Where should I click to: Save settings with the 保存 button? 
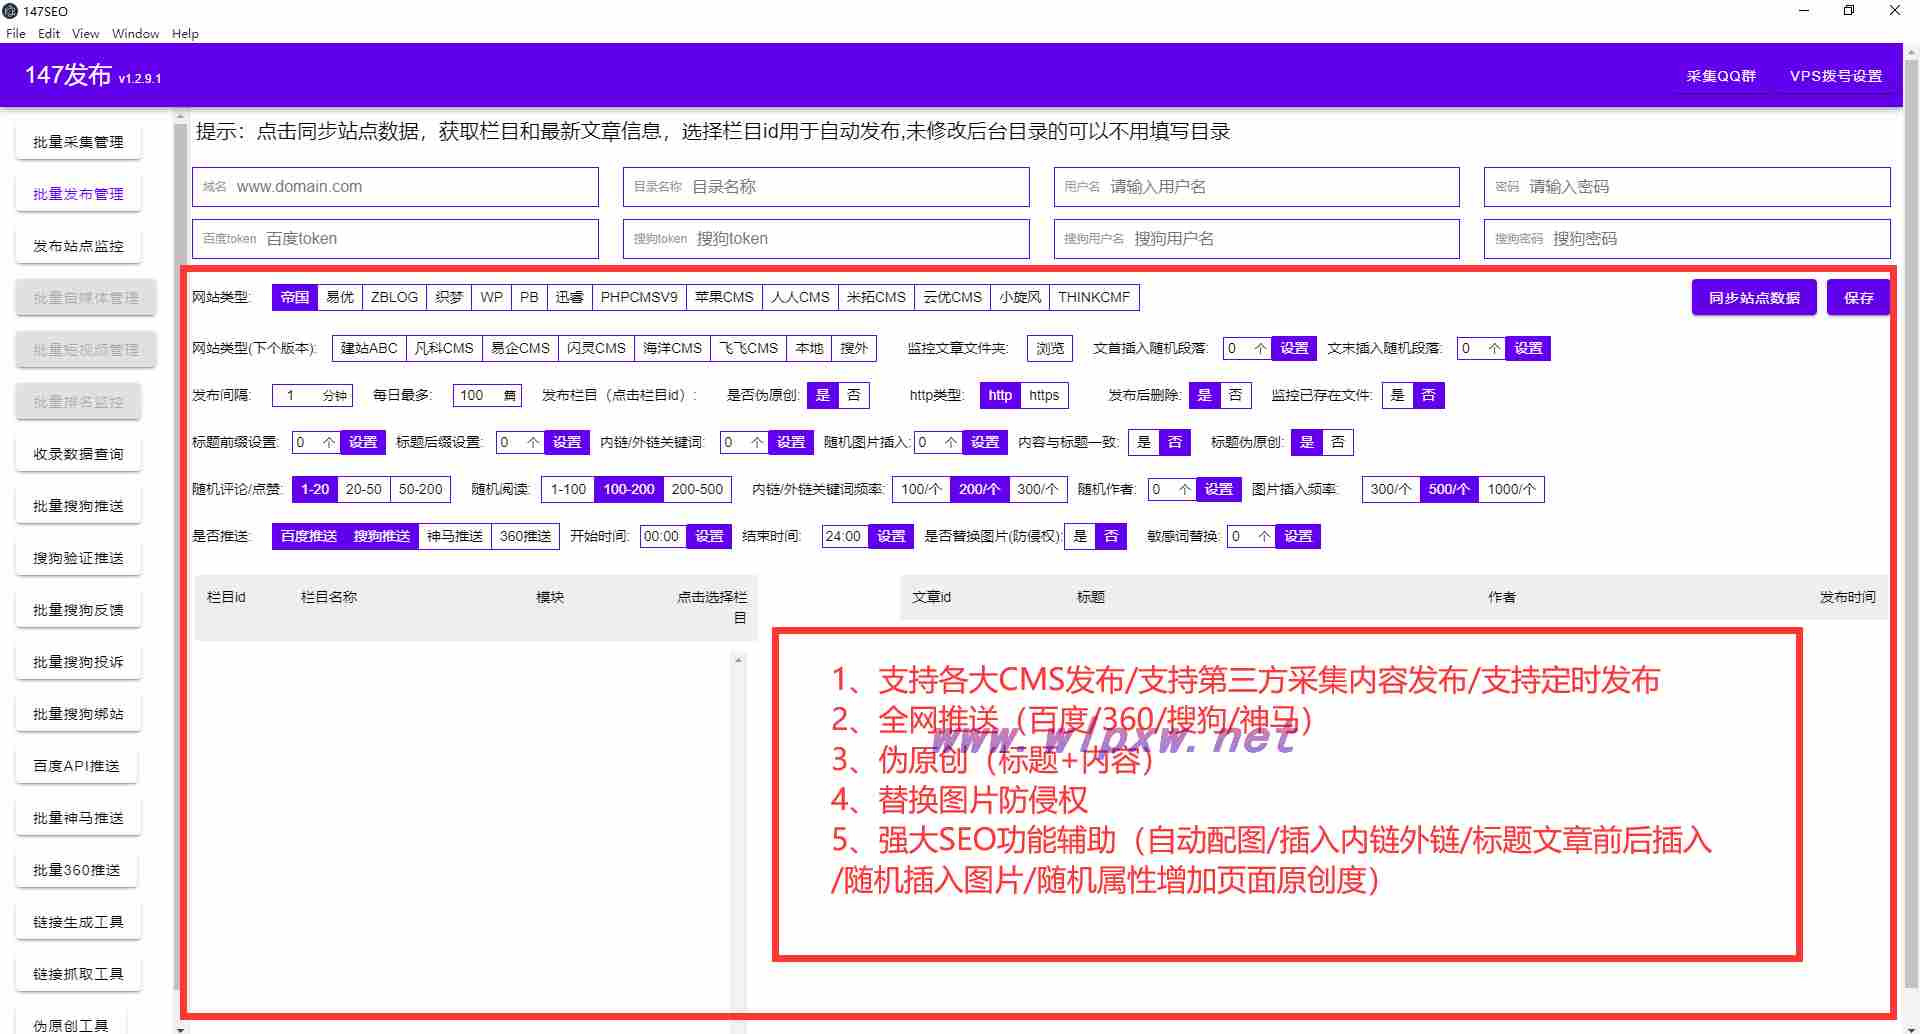1858,298
